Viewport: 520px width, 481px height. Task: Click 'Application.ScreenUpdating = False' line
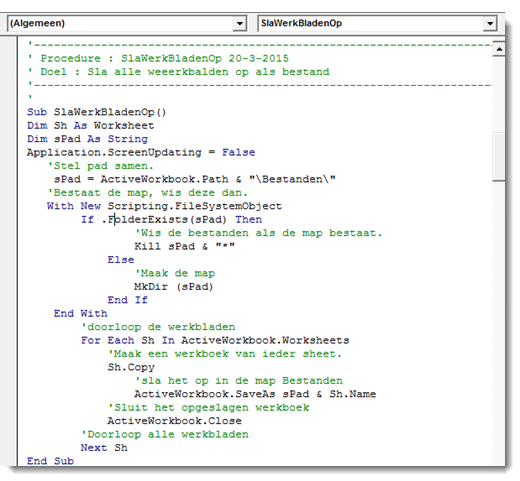coord(141,152)
